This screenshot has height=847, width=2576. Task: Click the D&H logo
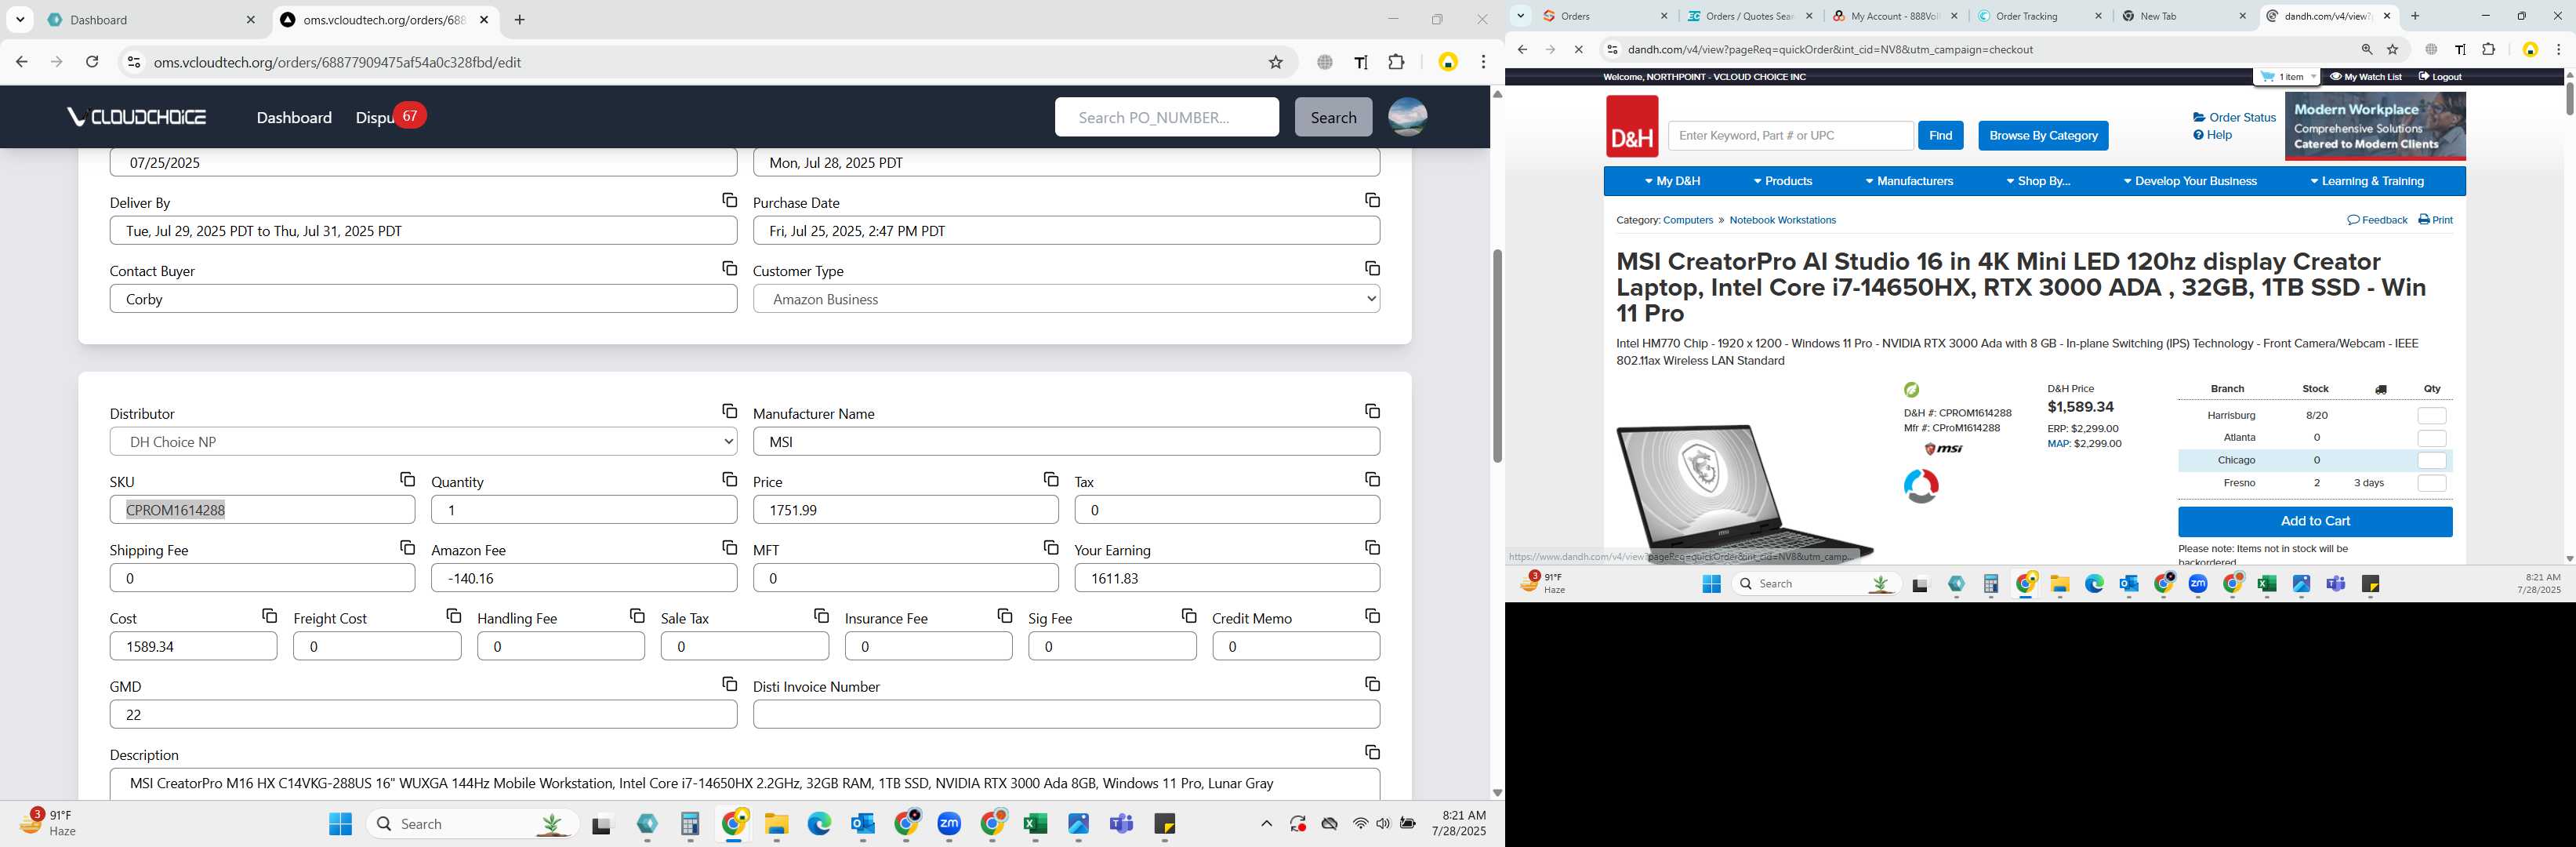pyautogui.click(x=1632, y=126)
